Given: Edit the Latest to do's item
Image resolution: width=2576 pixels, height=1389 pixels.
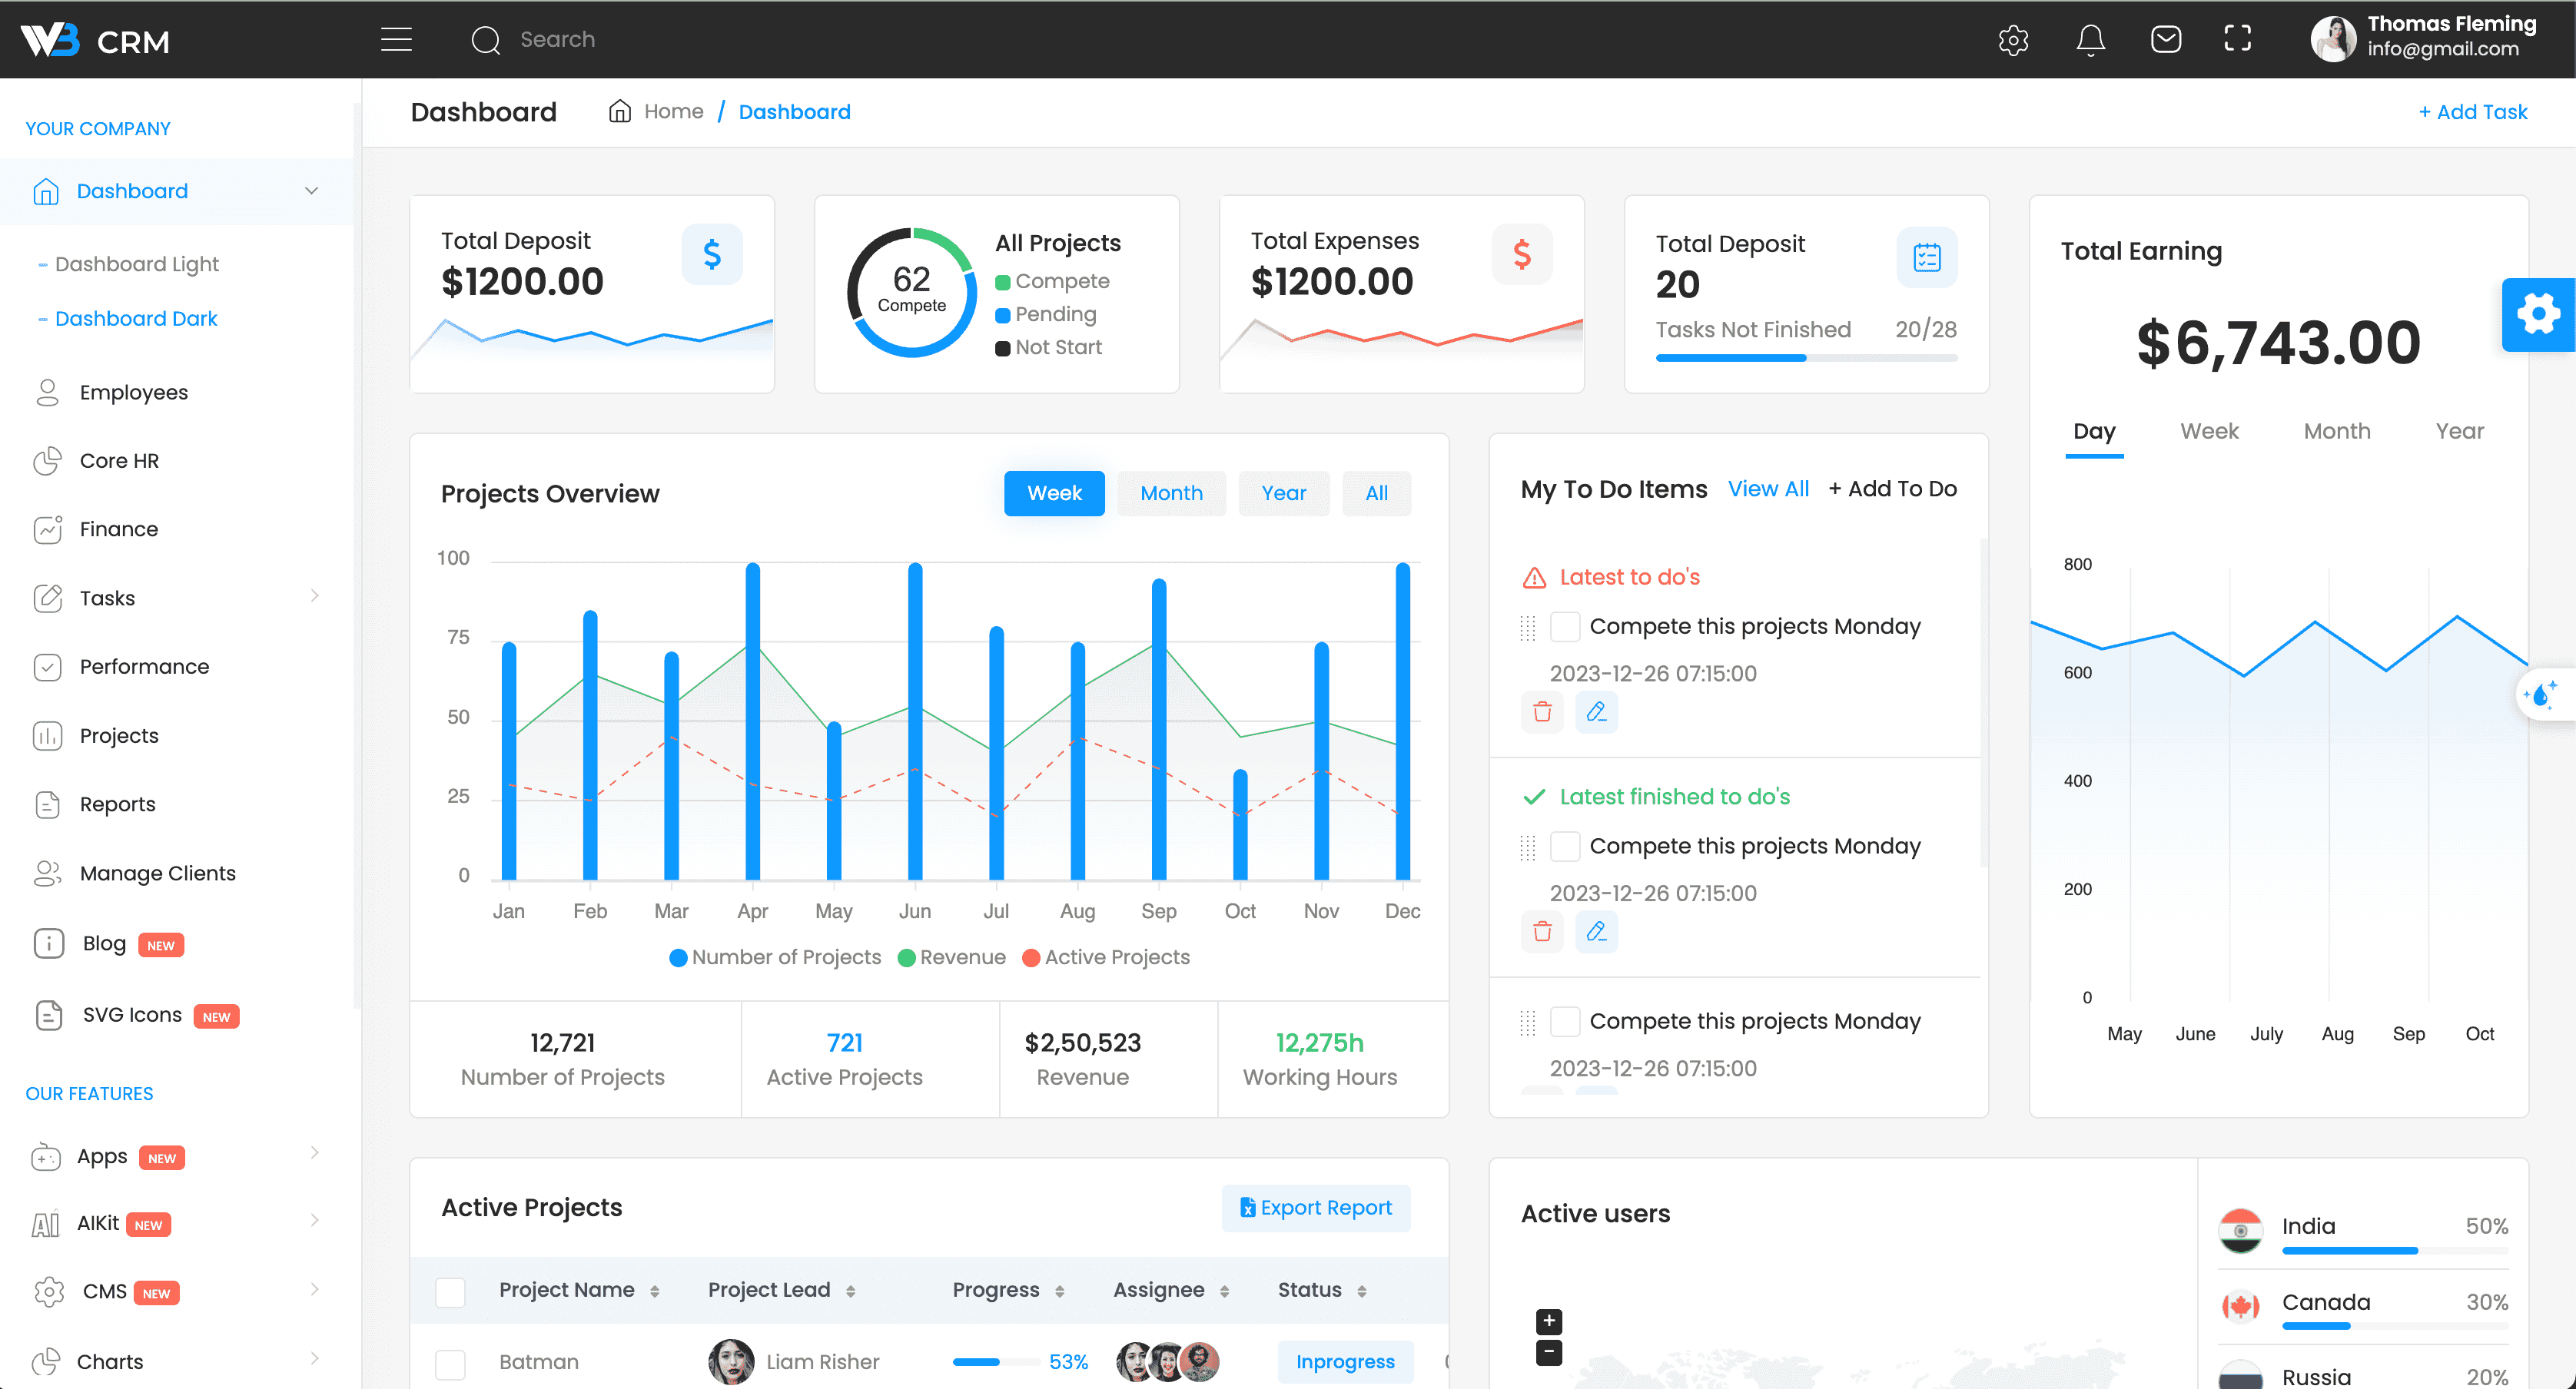Looking at the screenshot, I should coord(1596,712).
